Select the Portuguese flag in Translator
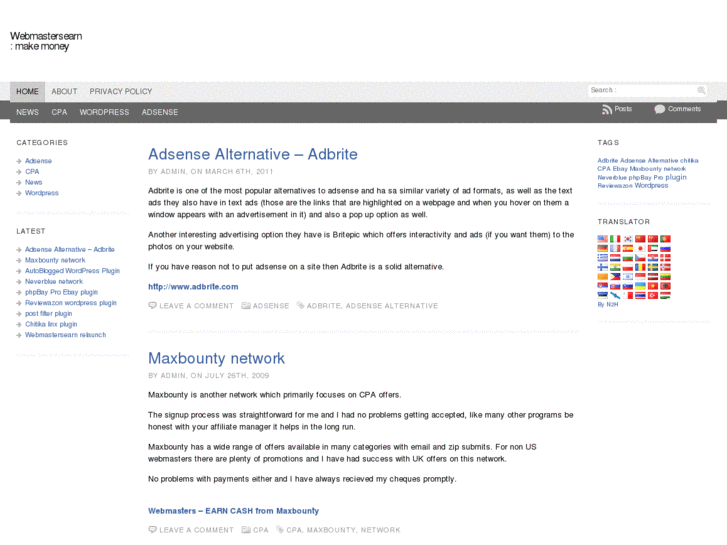The width and height of the screenshot is (727, 545). point(665,239)
